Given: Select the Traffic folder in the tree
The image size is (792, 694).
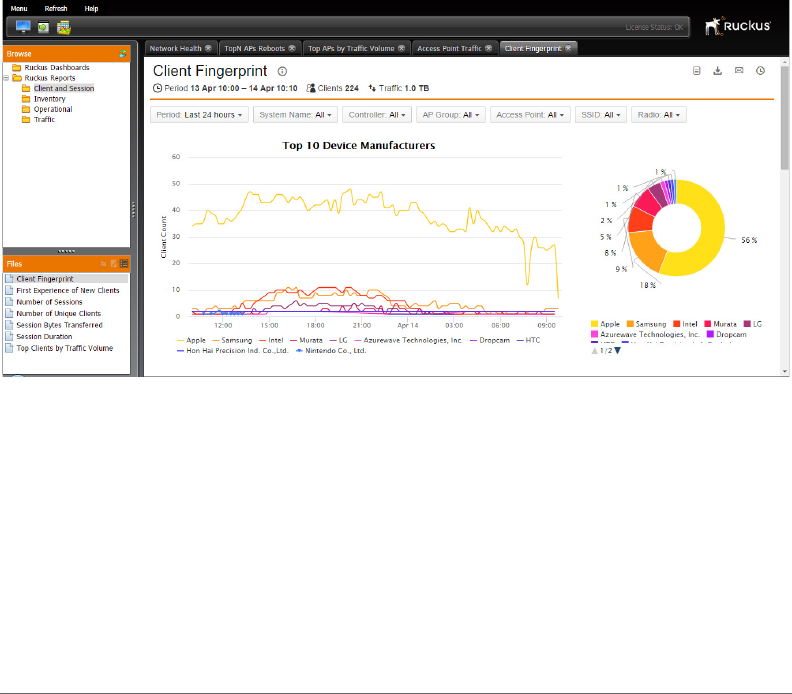Looking at the screenshot, I should click(44, 120).
